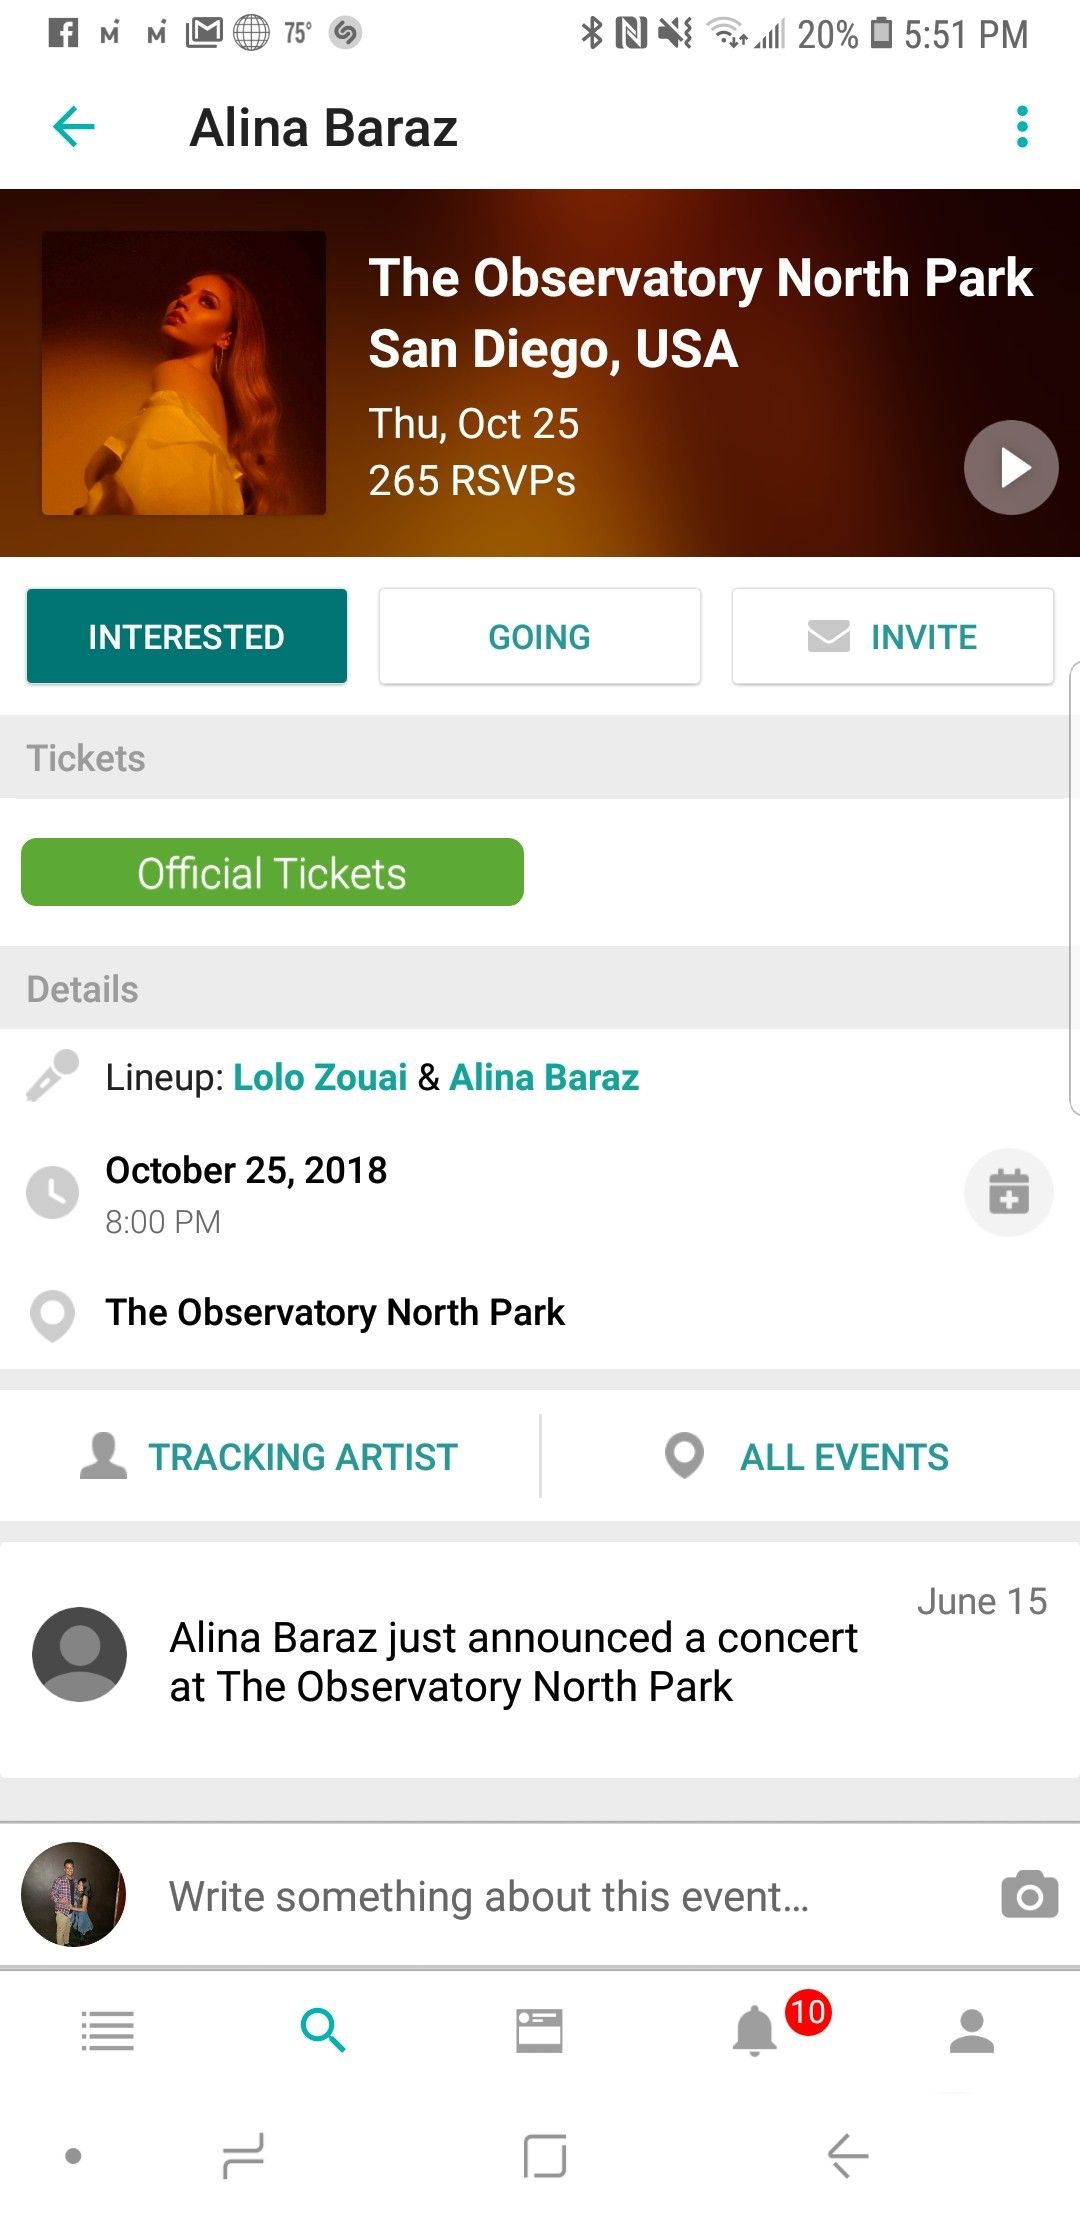Tap the camera icon to attach photo
This screenshot has height=2220, width=1080.
click(1029, 1894)
